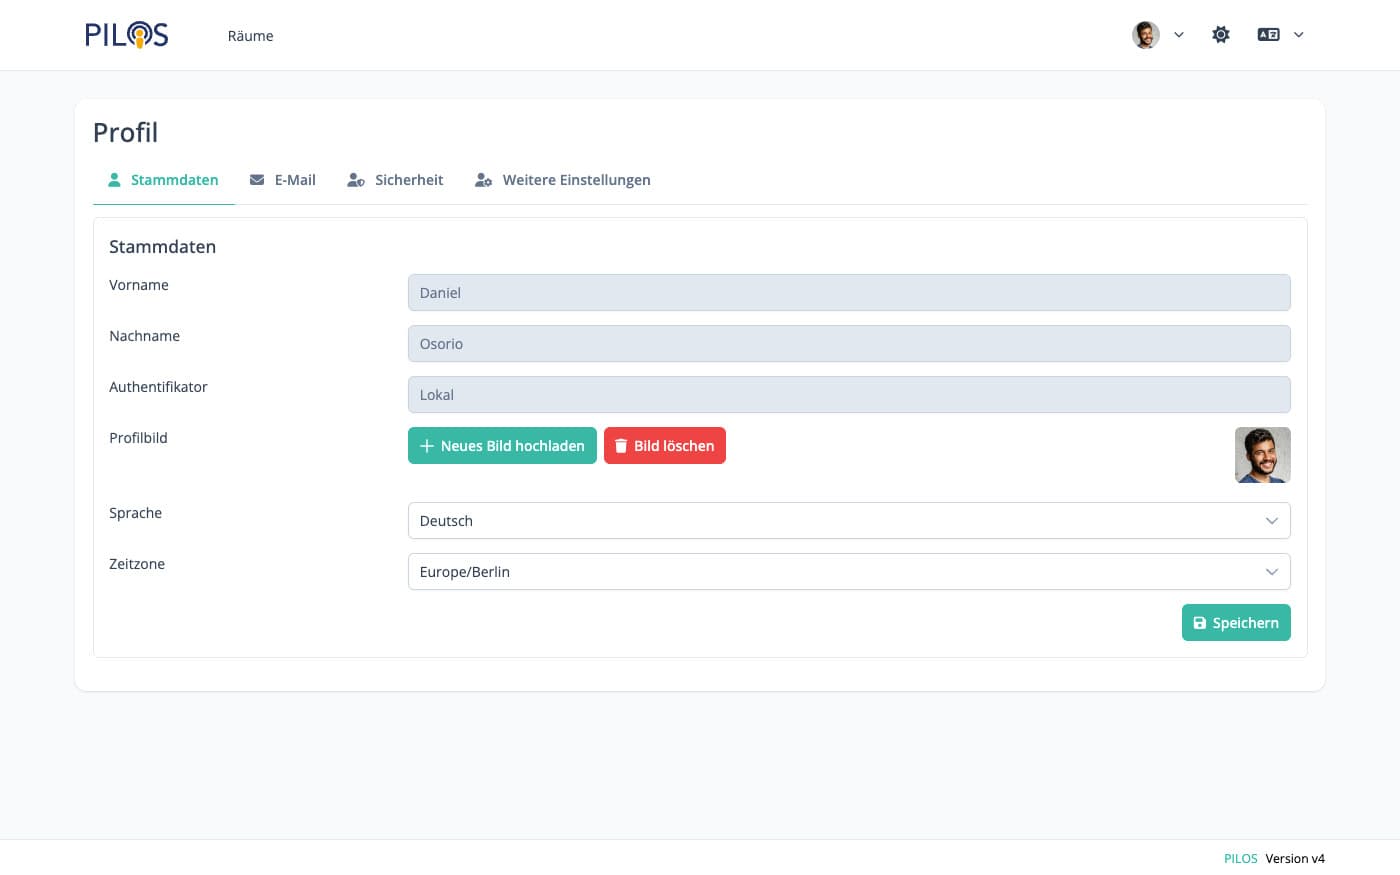
Task: Open the Sprache dropdown showing Deutsch
Action: [848, 521]
